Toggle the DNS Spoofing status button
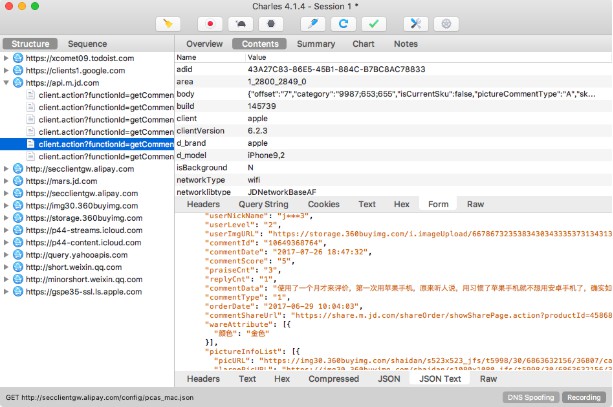The image size is (613, 407). (531, 397)
